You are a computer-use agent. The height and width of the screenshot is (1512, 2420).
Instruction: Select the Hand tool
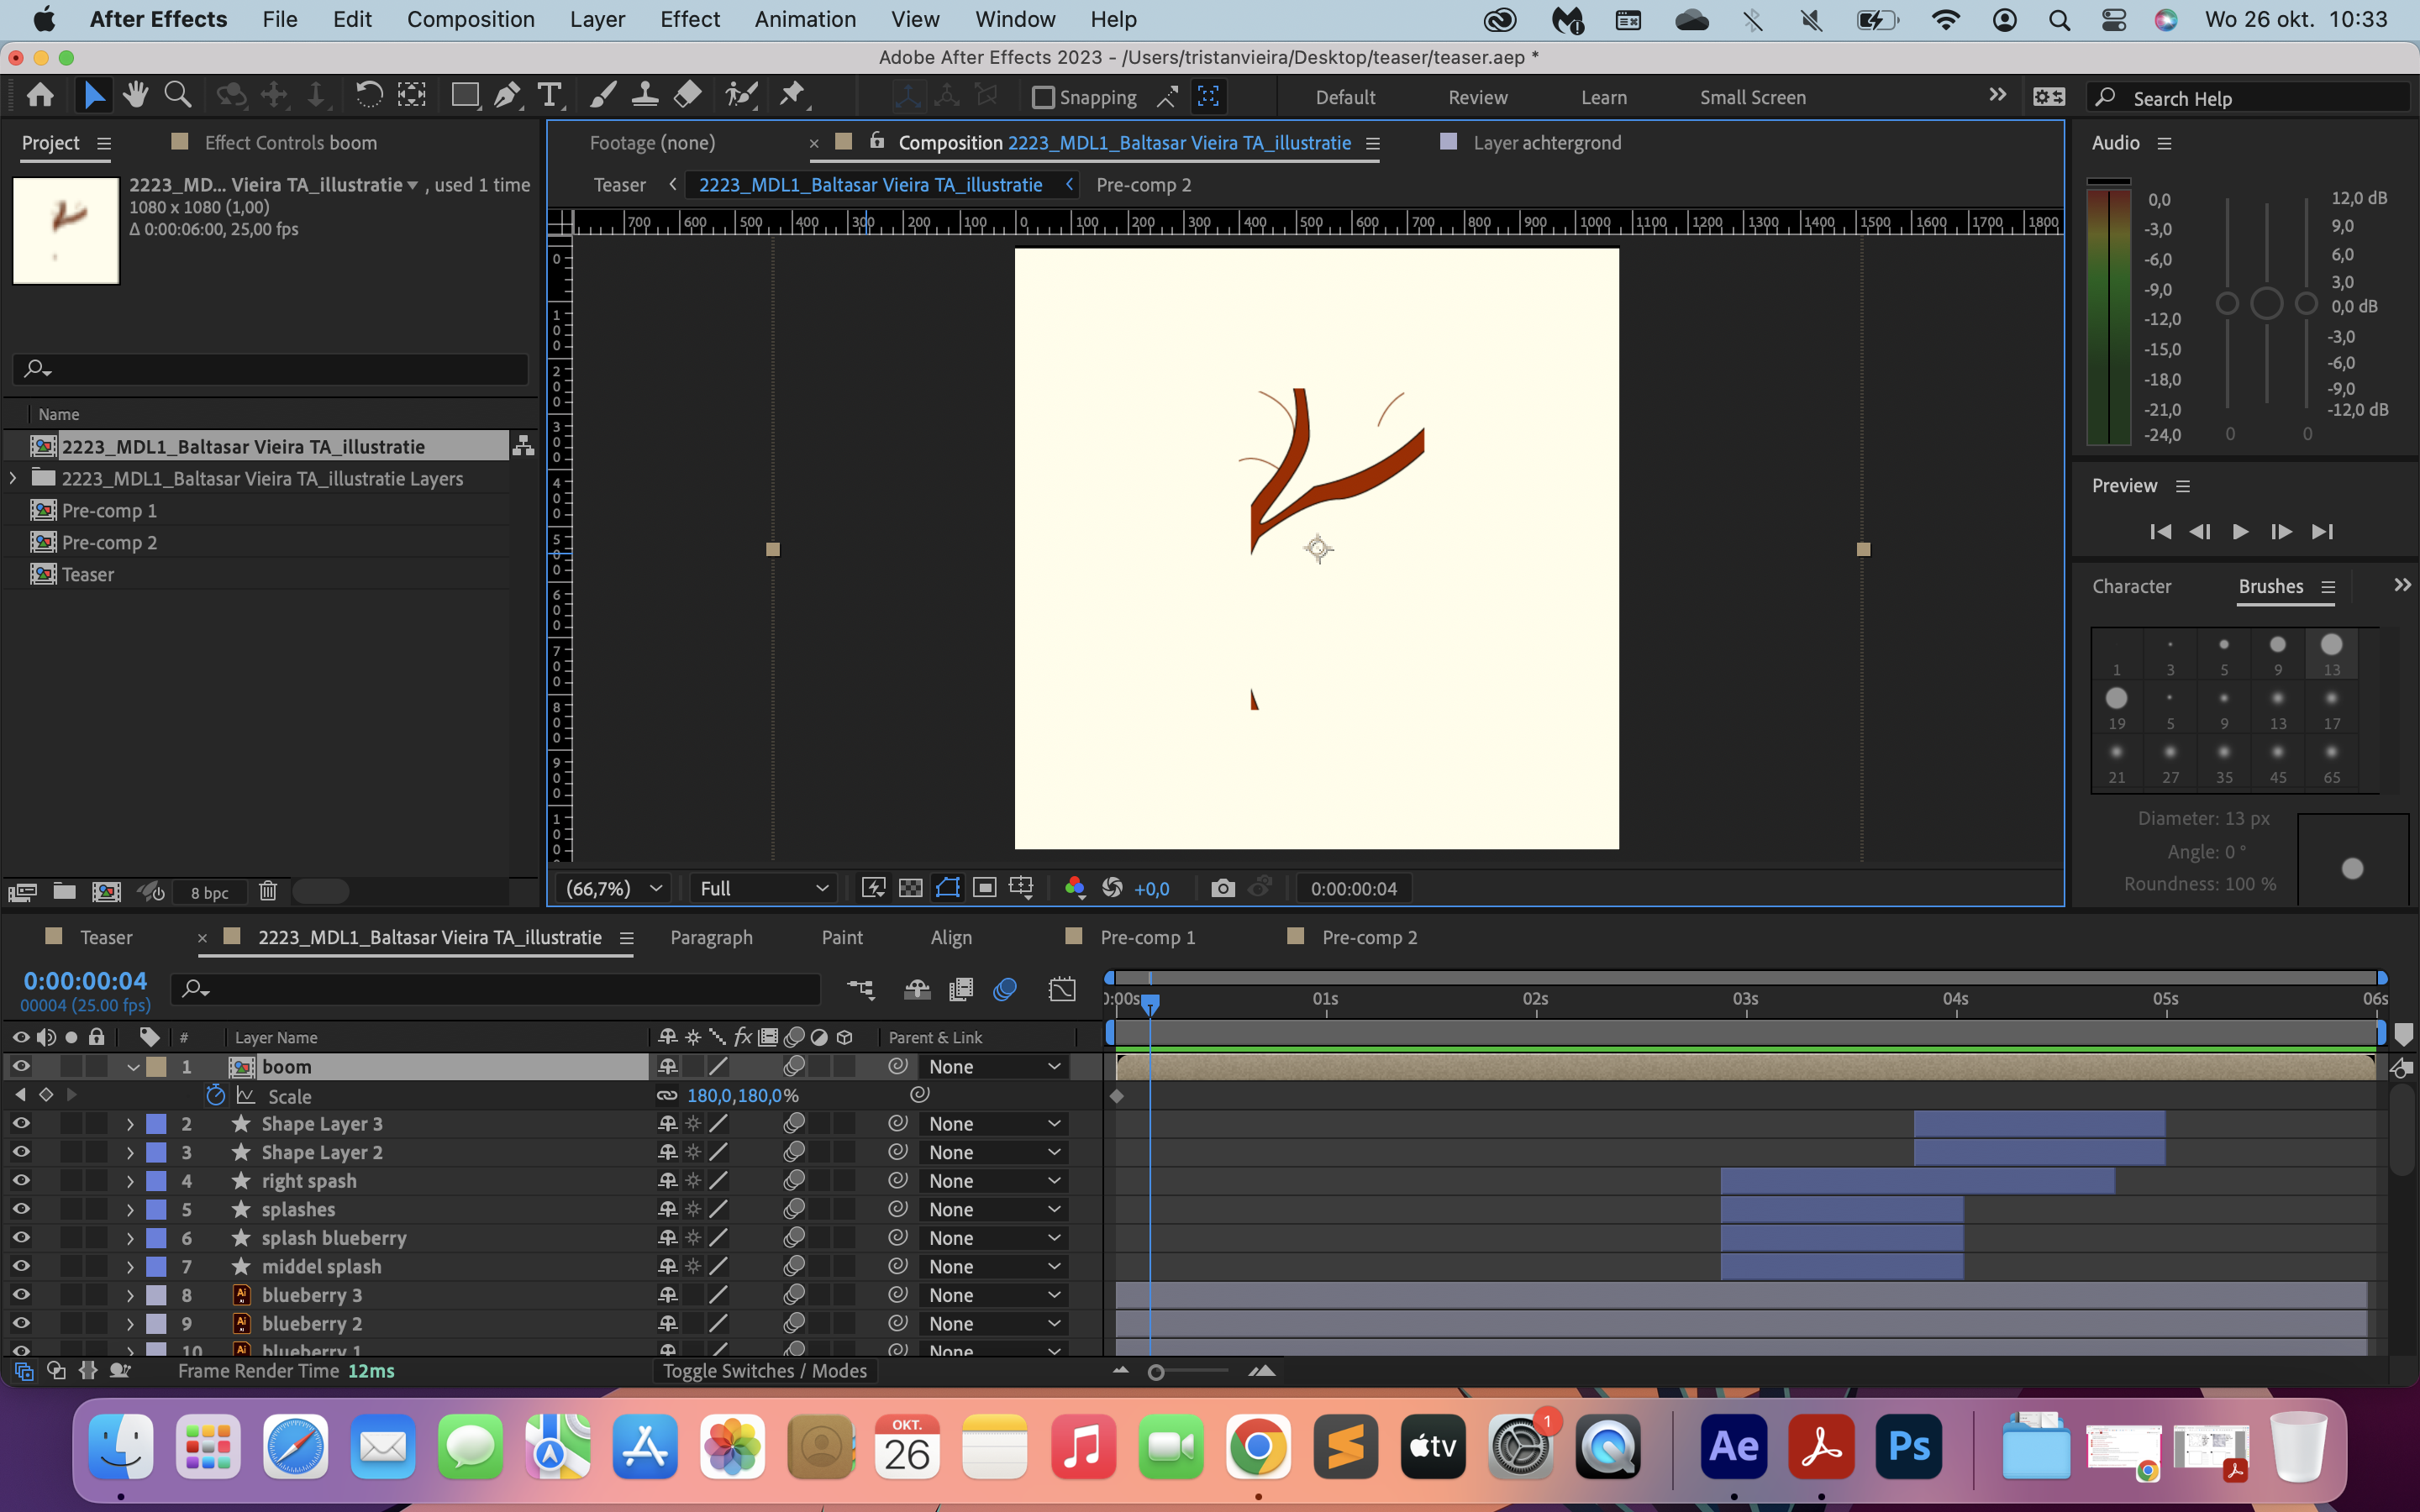[x=135, y=94]
